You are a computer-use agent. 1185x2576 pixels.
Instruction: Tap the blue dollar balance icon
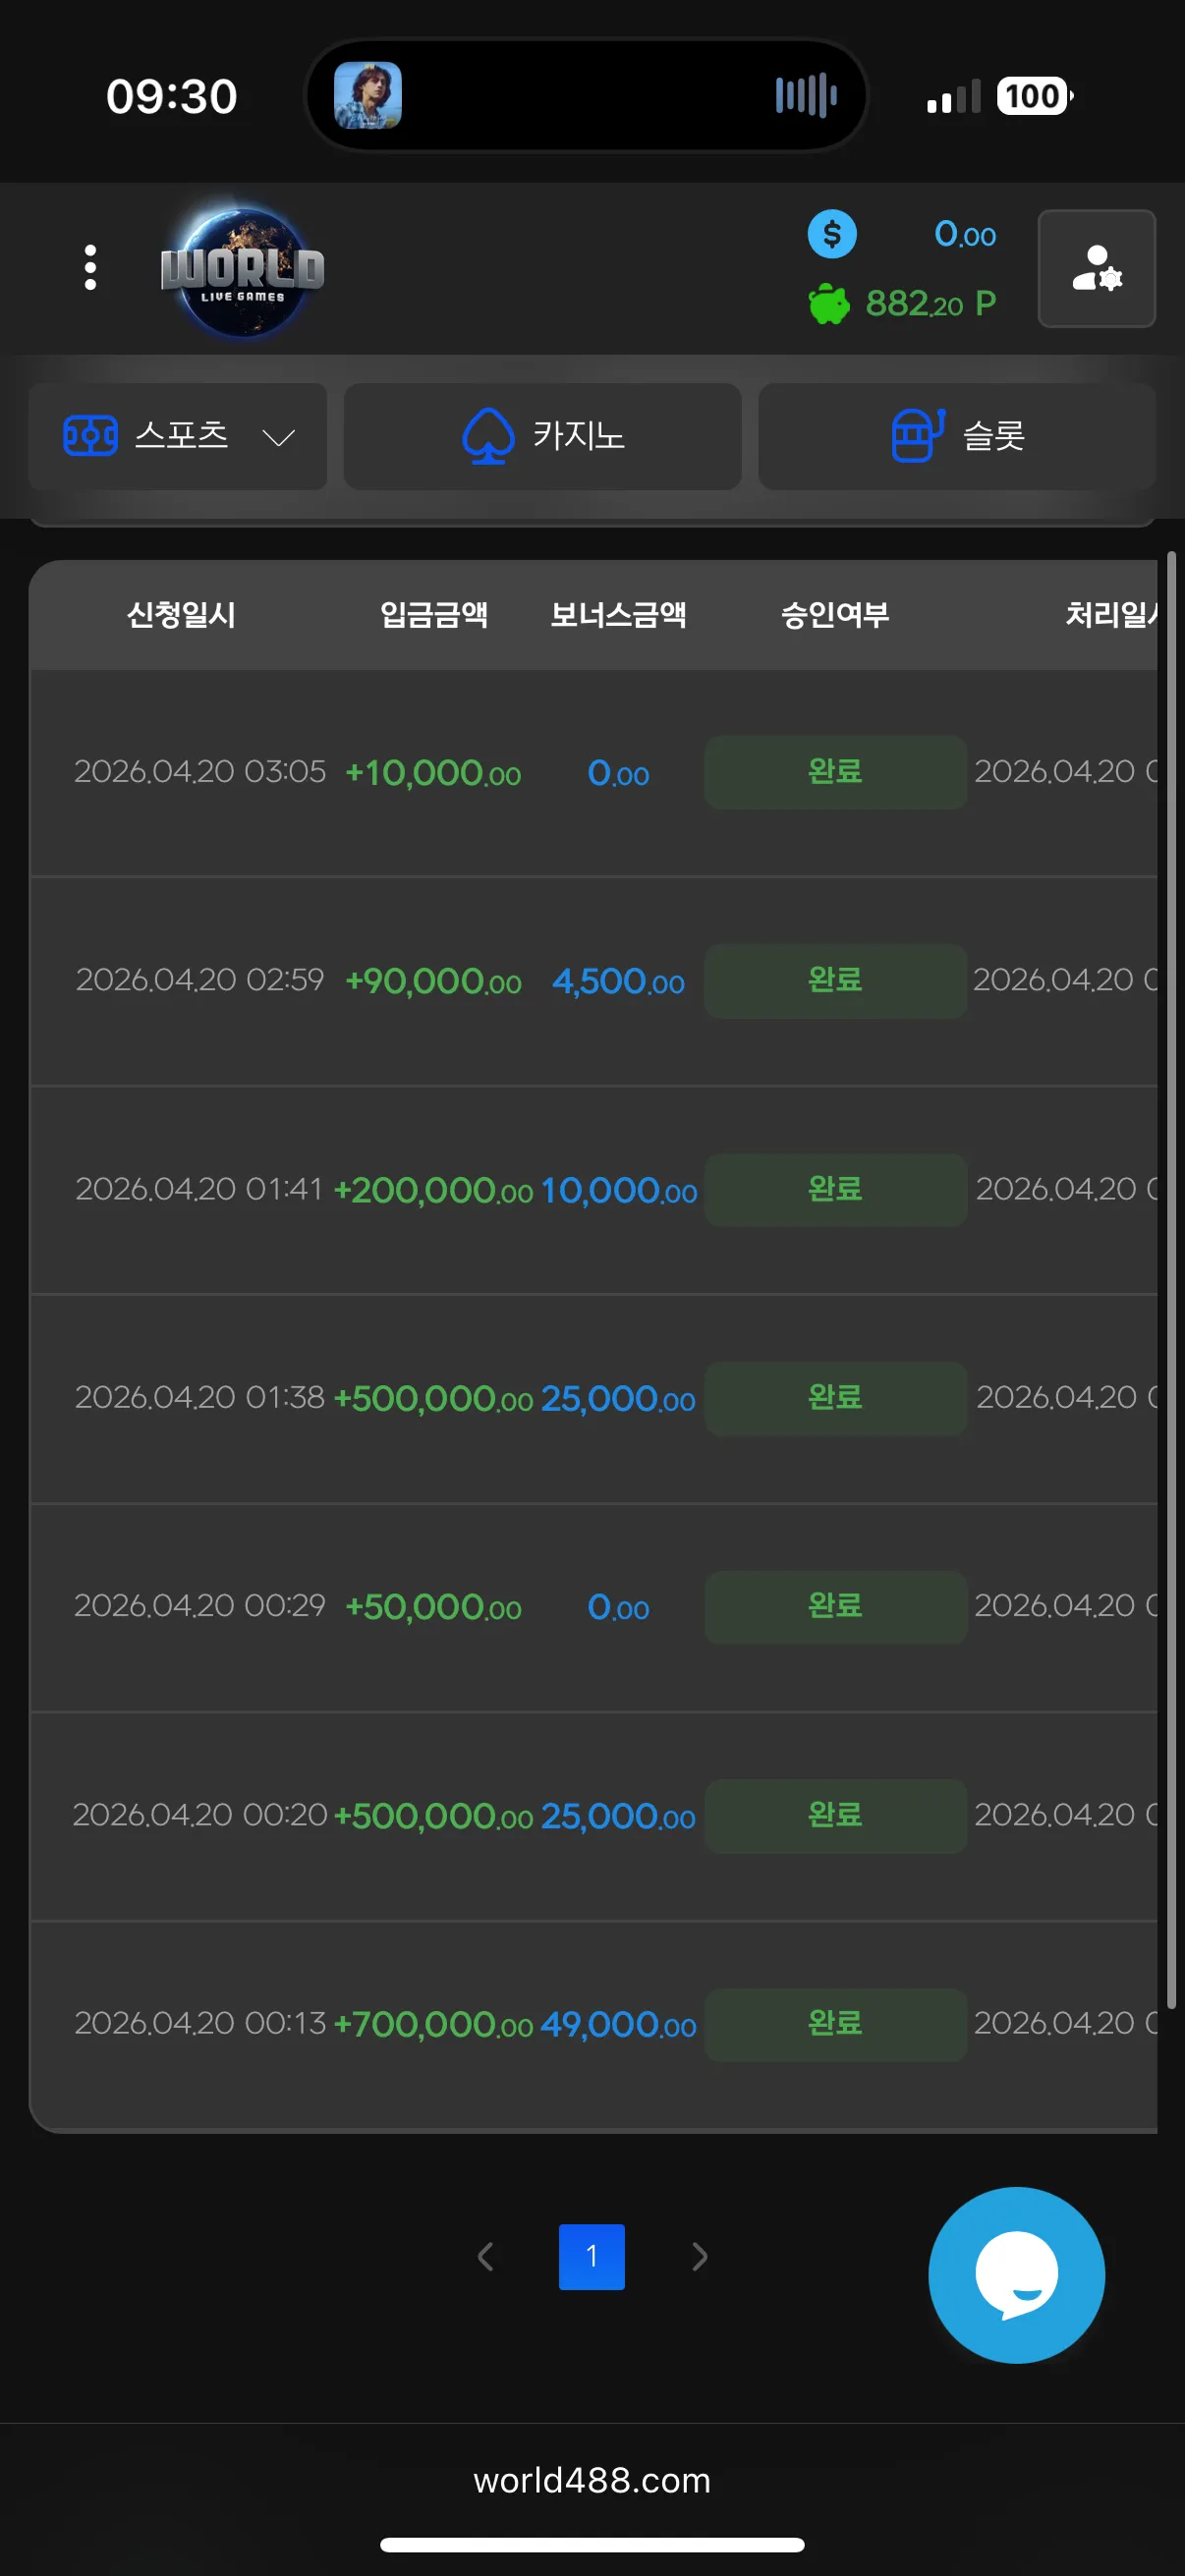832,234
